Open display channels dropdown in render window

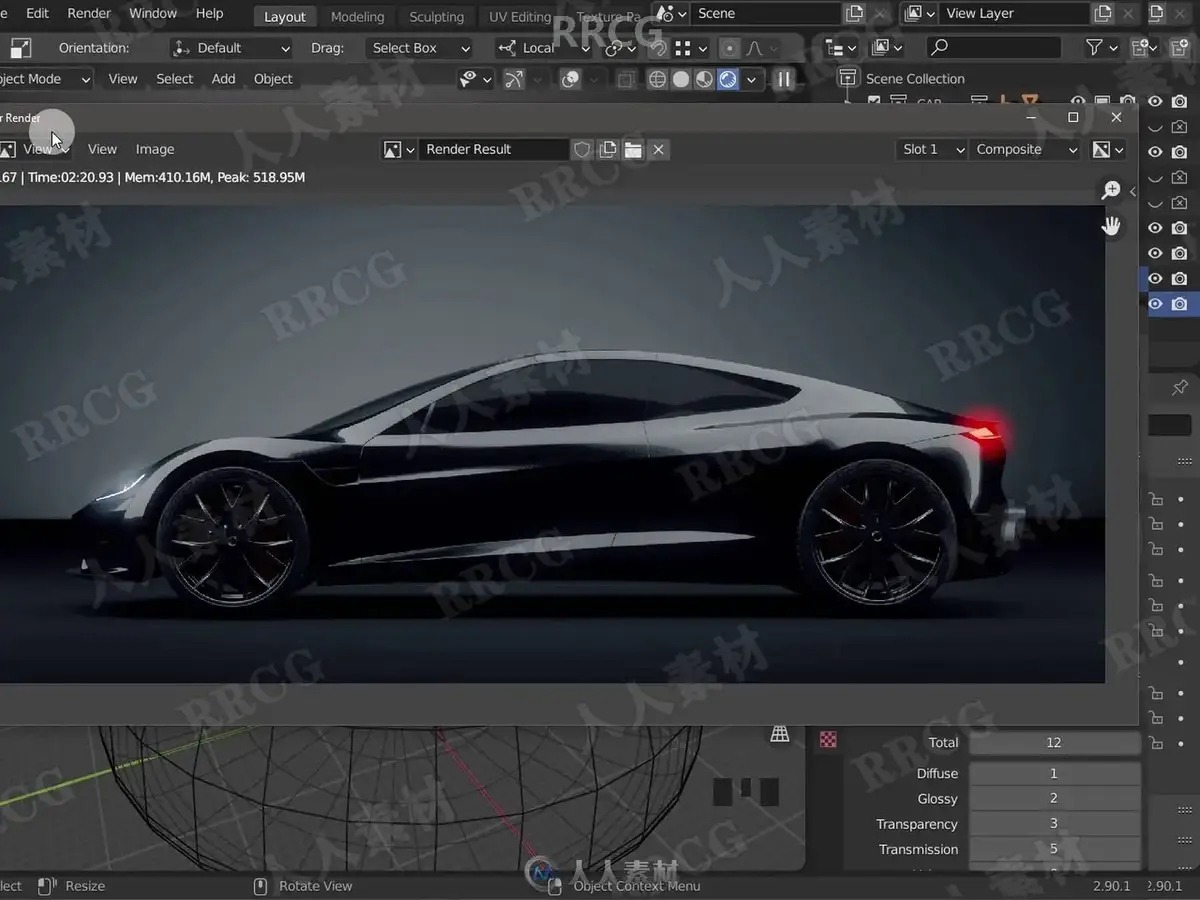tap(1108, 149)
